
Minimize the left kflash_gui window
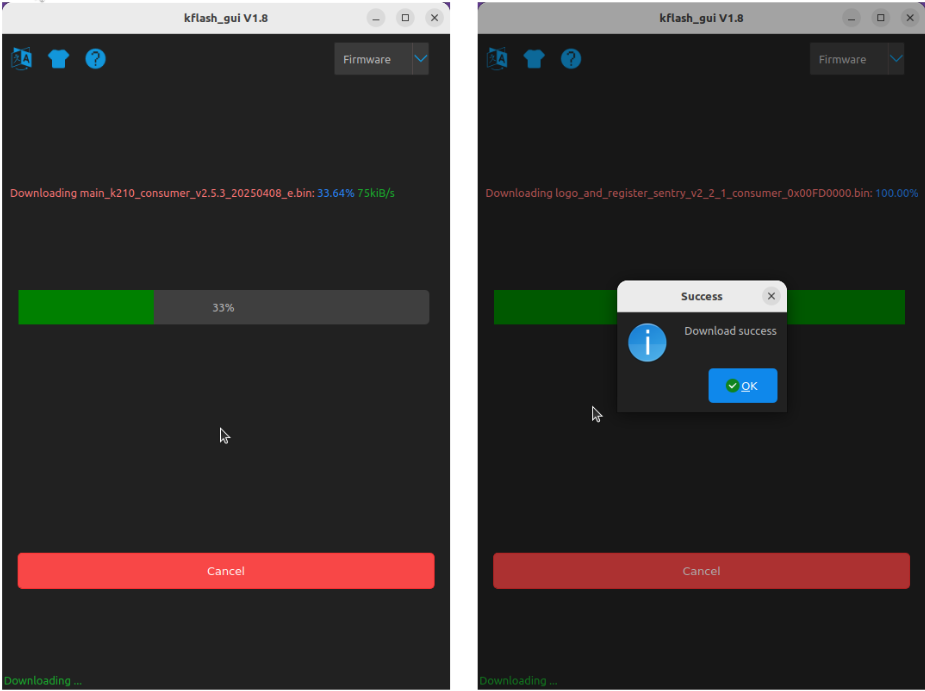[376, 18]
